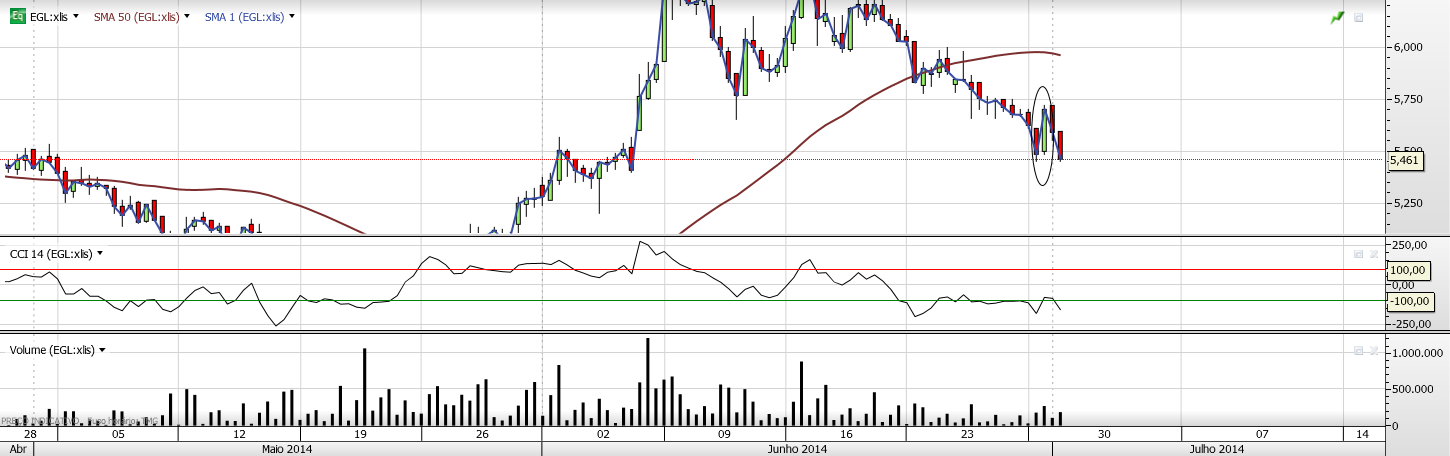Click the 500.000 volume axis label
1450x456 pixels.
coord(1415,389)
